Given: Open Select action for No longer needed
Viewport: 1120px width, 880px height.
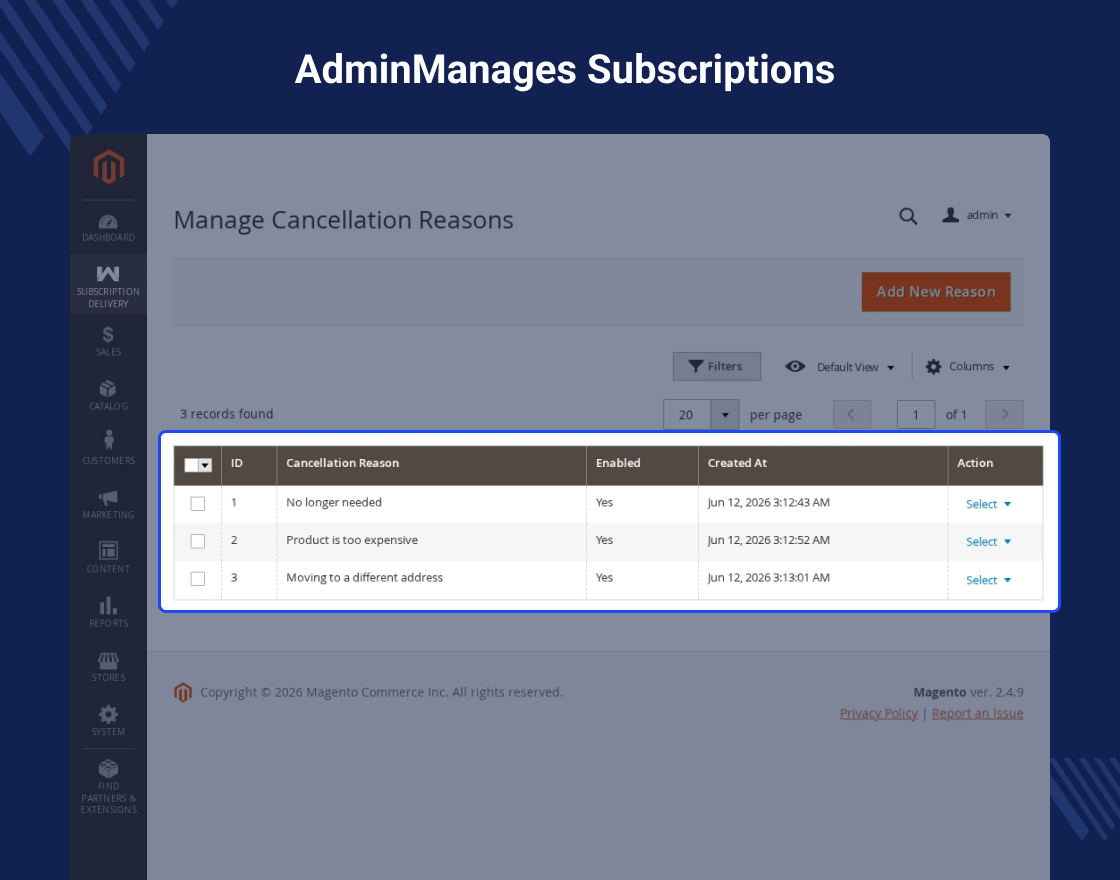Looking at the screenshot, I should click(x=988, y=504).
